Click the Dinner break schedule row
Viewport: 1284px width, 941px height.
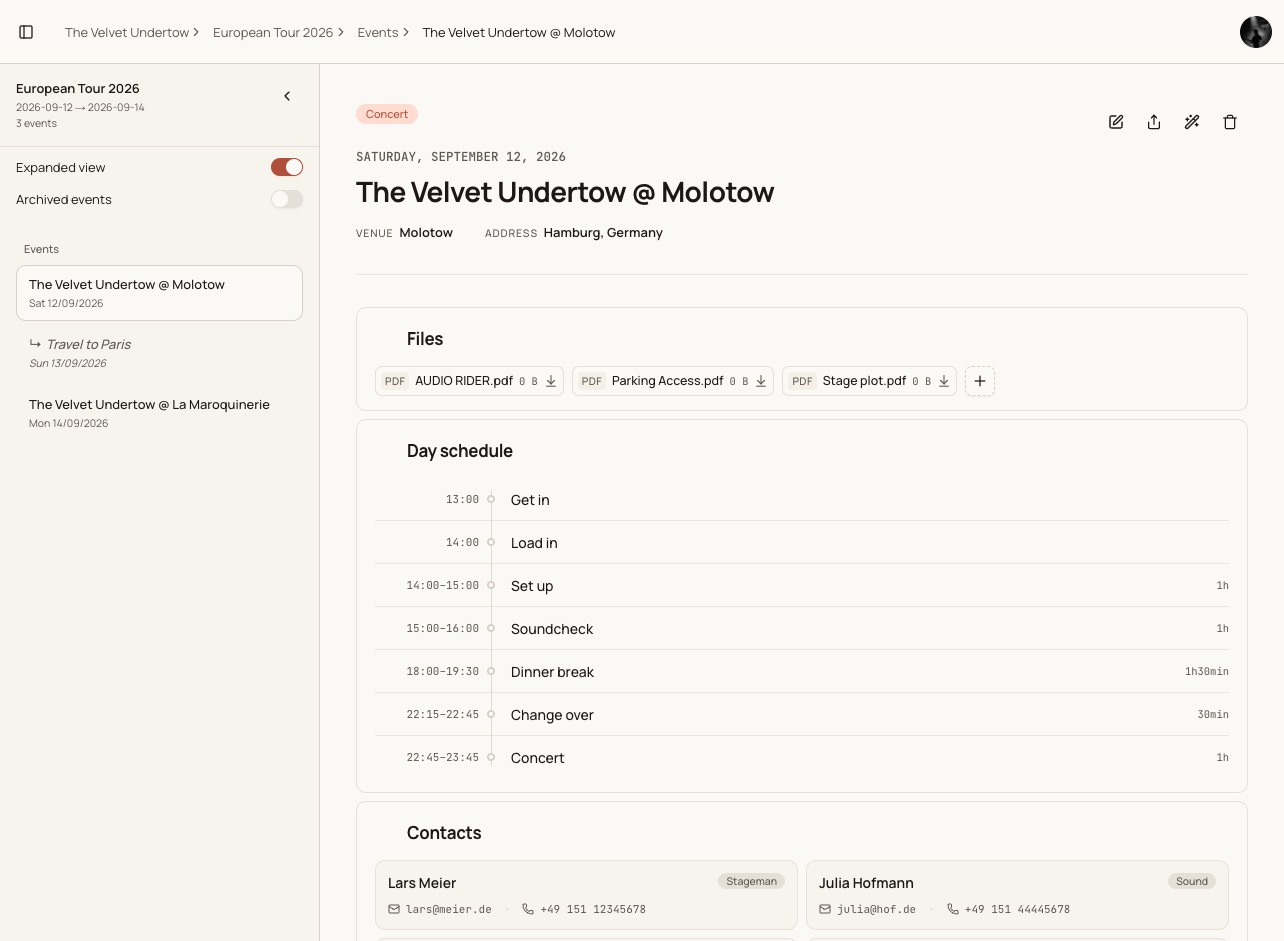tap(802, 672)
